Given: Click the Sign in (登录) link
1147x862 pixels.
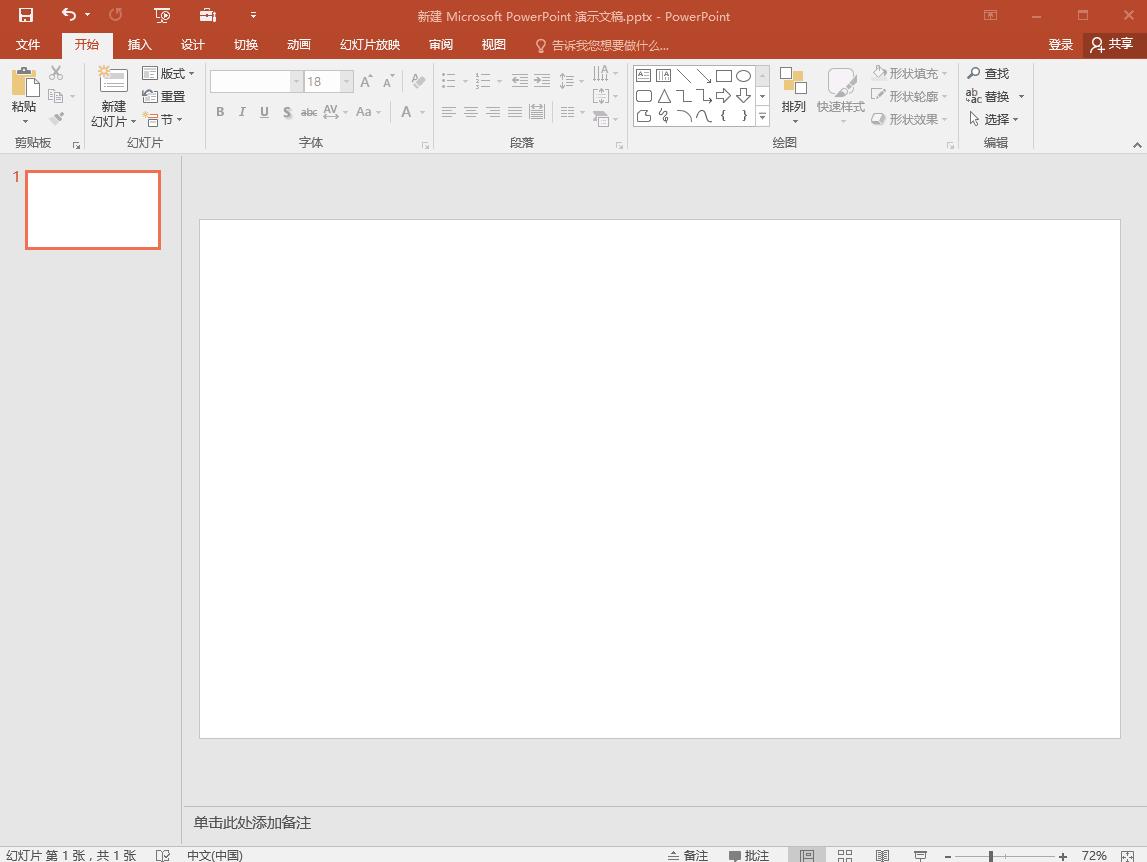Looking at the screenshot, I should pyautogui.click(x=1060, y=45).
